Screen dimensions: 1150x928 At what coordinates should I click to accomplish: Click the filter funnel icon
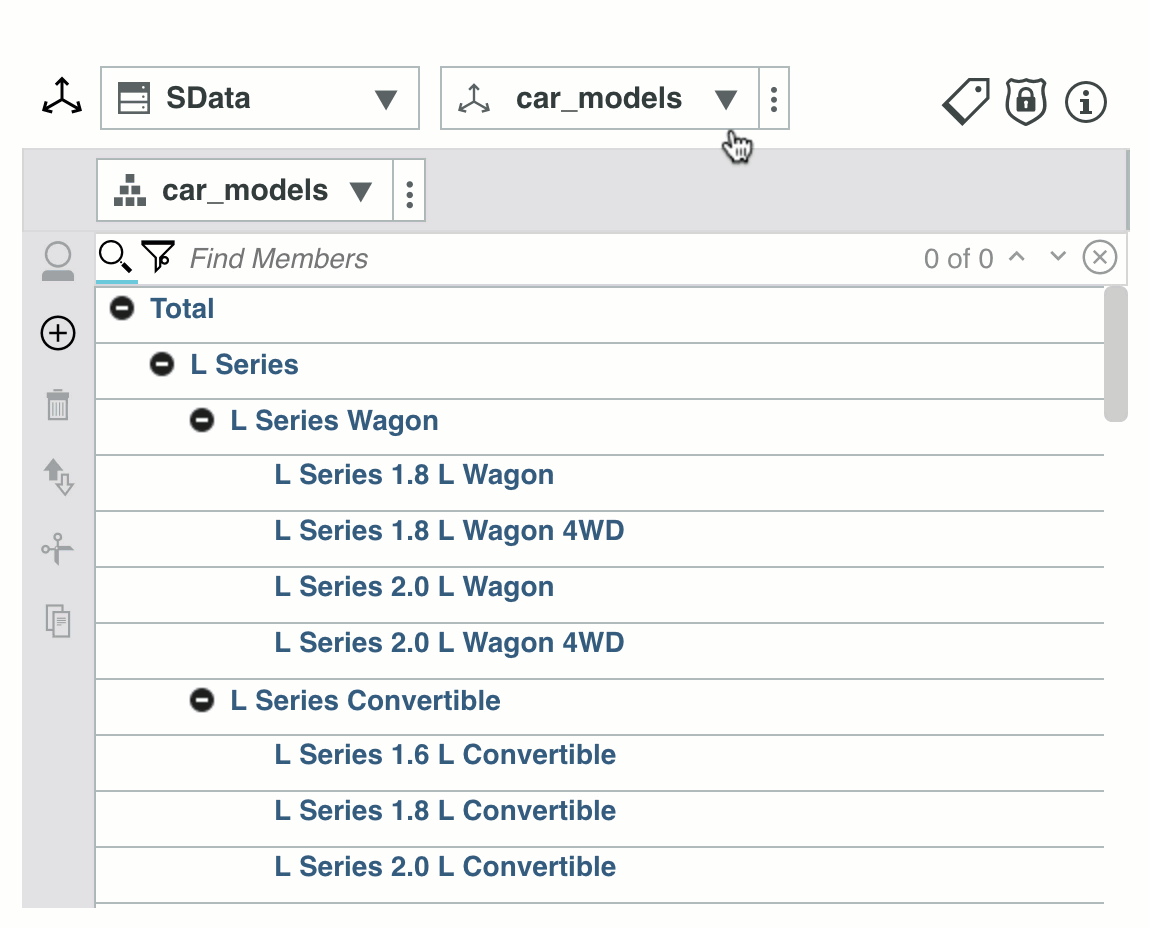tap(158, 257)
